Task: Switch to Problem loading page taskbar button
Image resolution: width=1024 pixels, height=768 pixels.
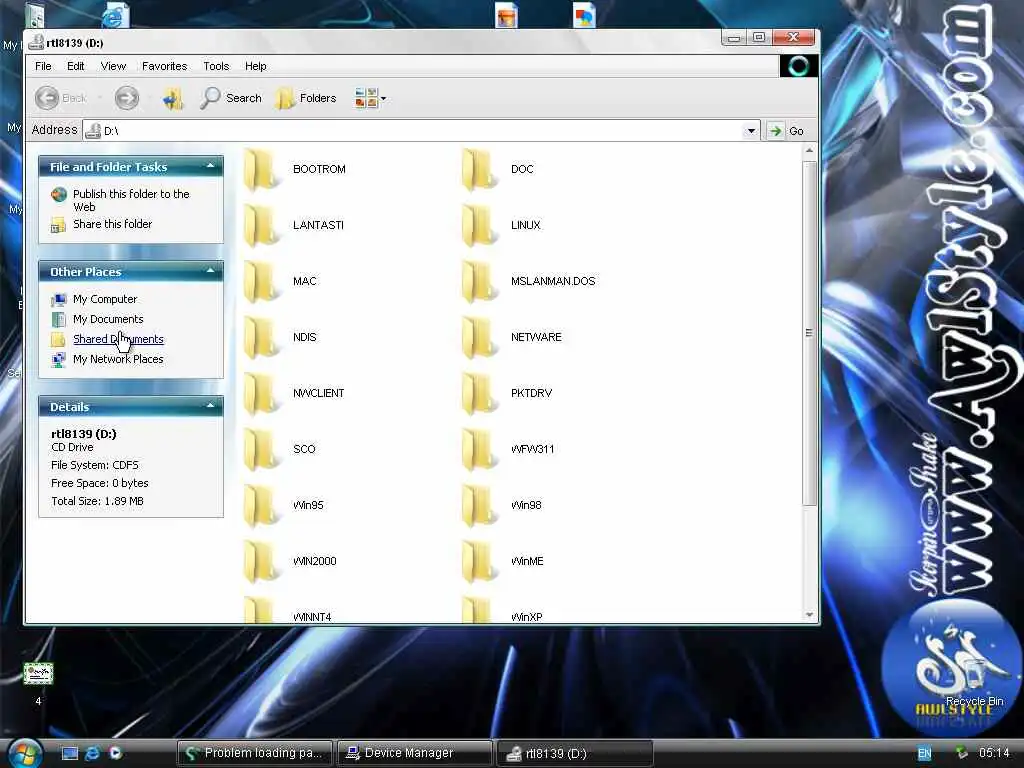Action: (x=255, y=753)
